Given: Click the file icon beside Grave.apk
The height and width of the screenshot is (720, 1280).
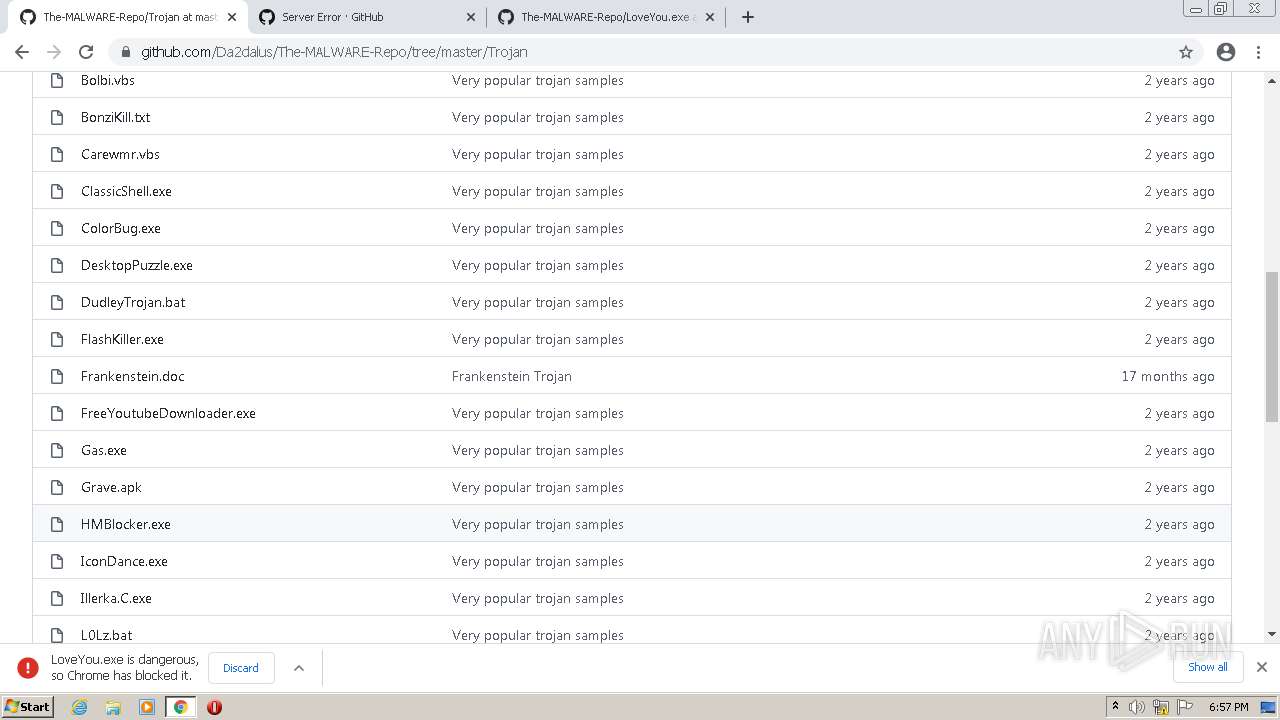Looking at the screenshot, I should pyautogui.click(x=57, y=487).
